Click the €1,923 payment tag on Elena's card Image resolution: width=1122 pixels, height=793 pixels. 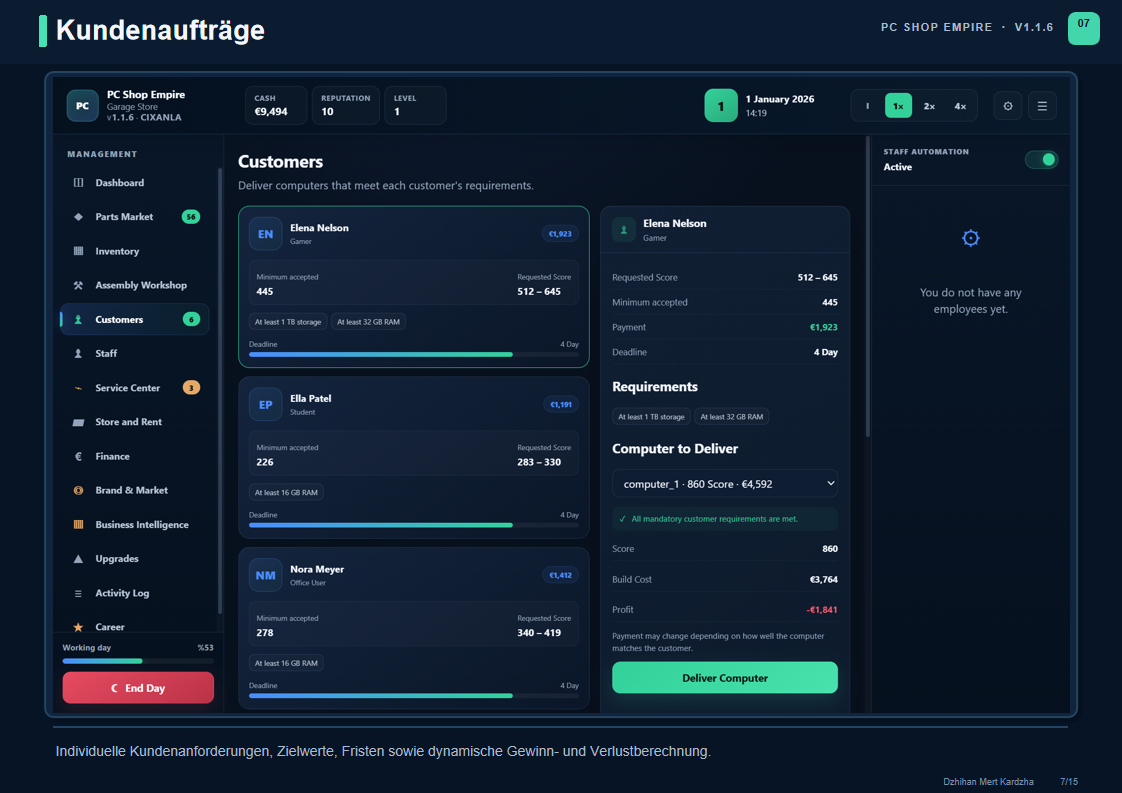[x=560, y=234]
